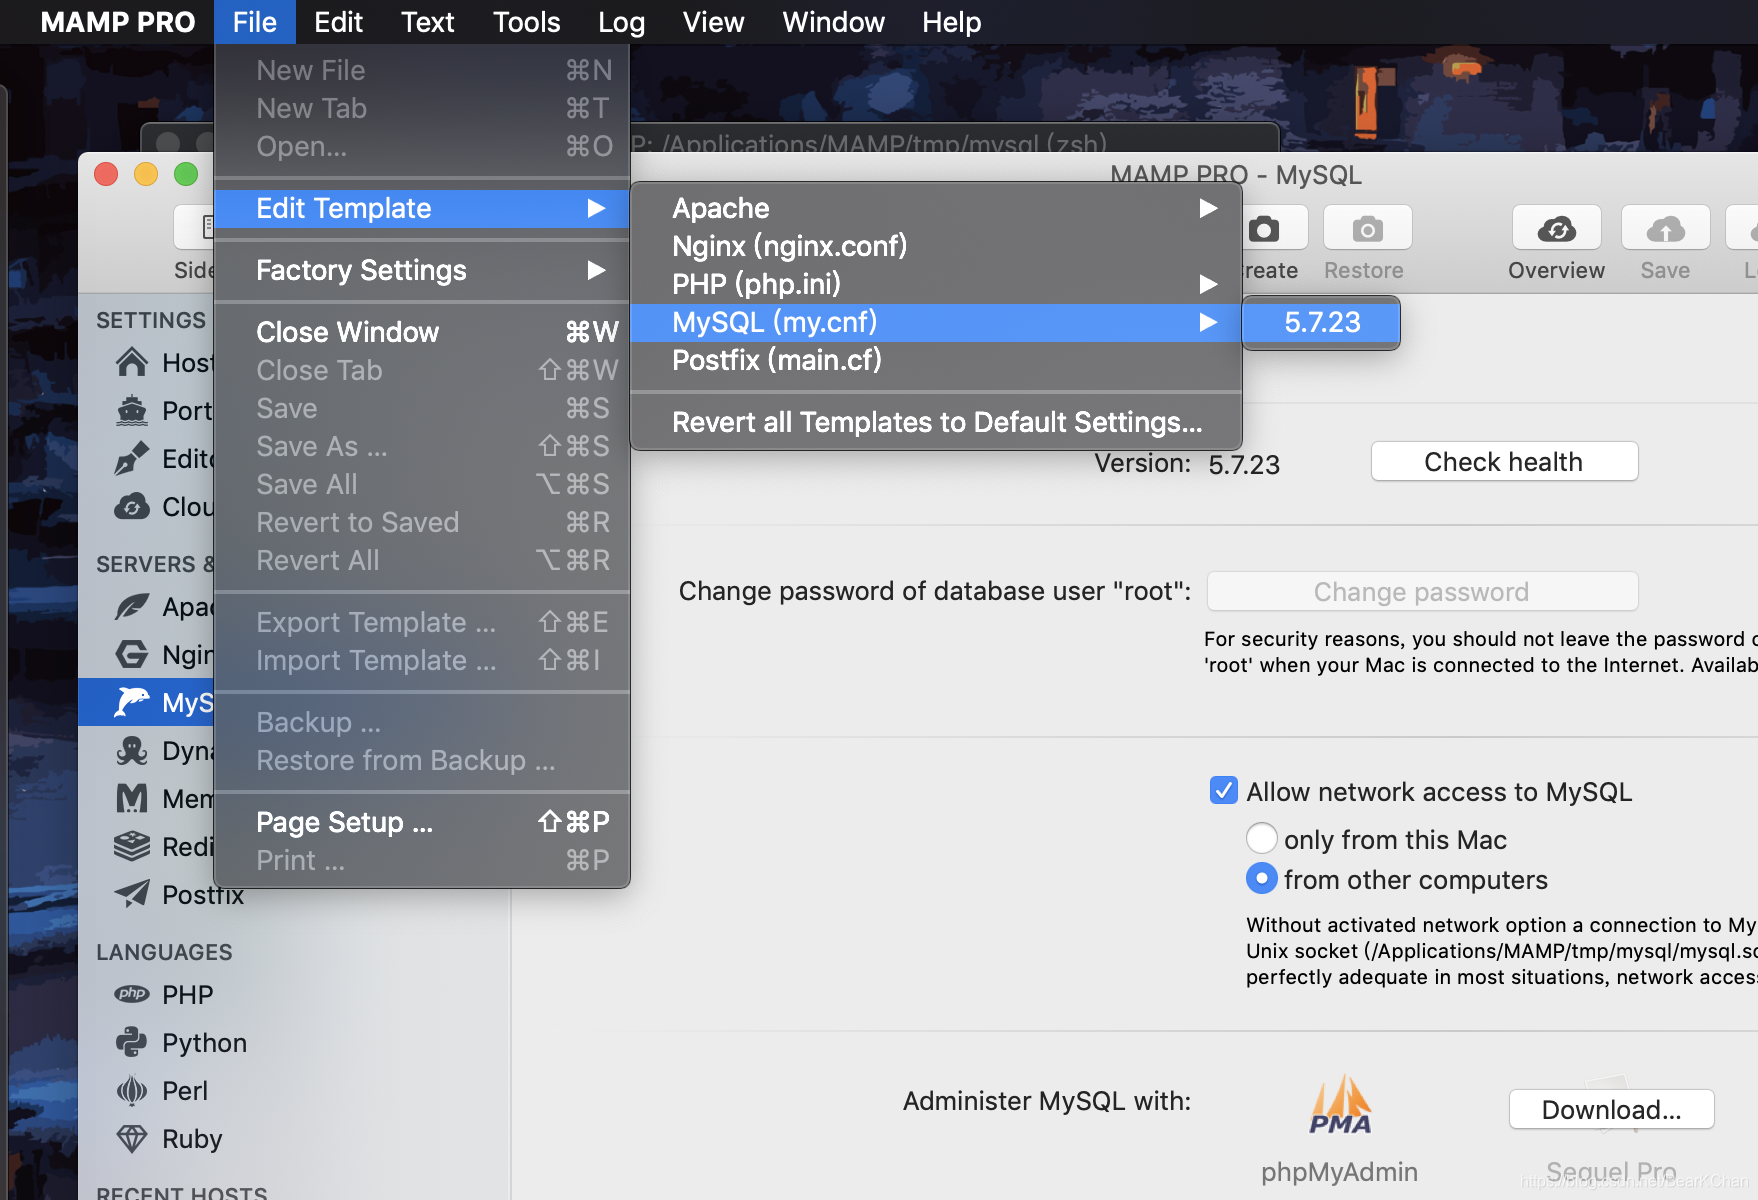Click the green zoom window button
The width and height of the screenshot is (1758, 1200).
pyautogui.click(x=186, y=174)
